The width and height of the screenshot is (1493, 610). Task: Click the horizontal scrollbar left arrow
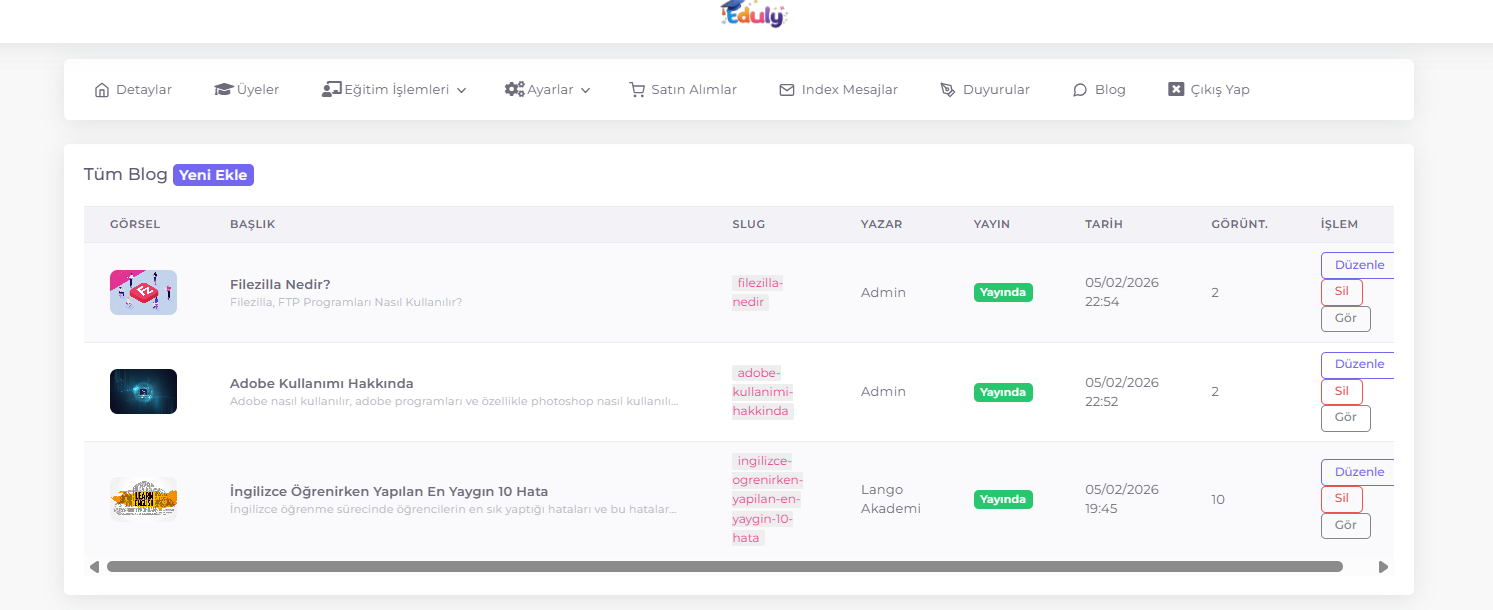(x=94, y=567)
